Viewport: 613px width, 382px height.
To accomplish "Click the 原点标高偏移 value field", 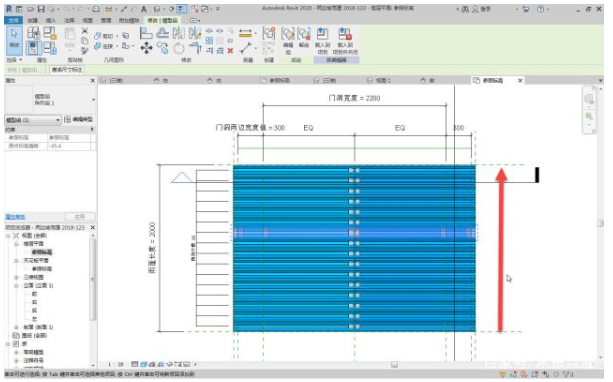I will pos(70,146).
